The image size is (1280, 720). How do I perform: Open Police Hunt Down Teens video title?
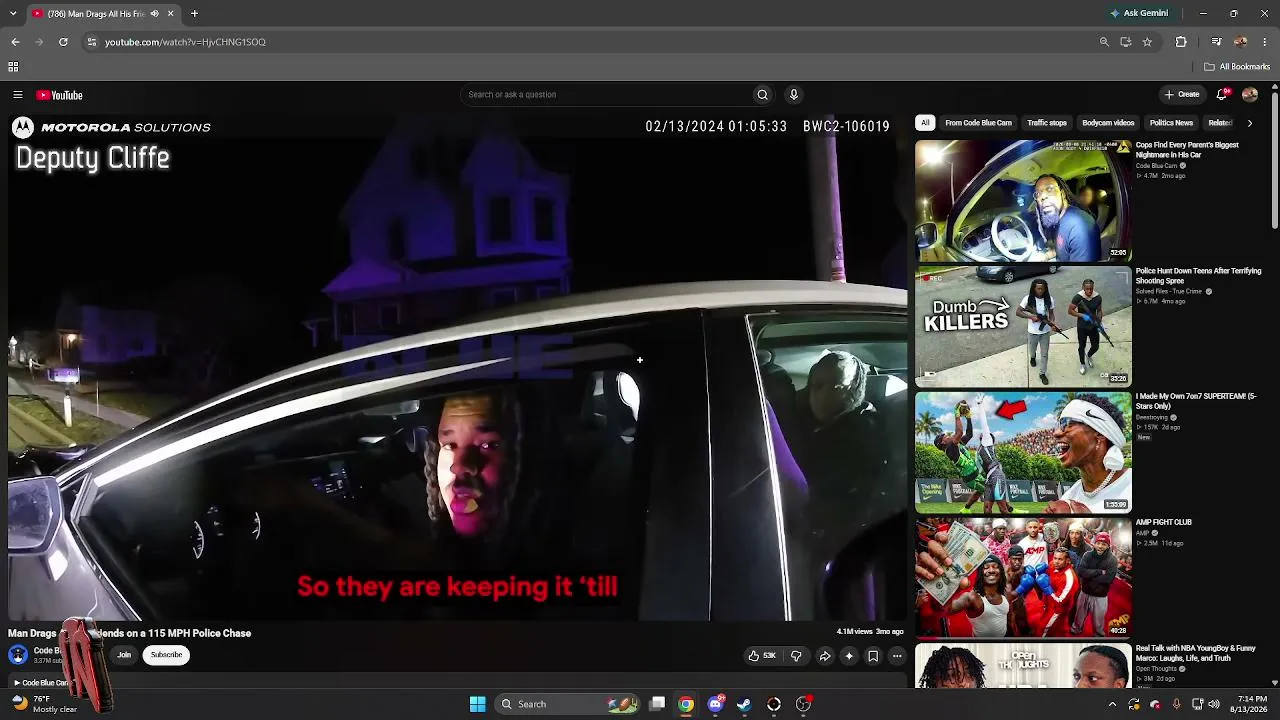click(x=1198, y=276)
